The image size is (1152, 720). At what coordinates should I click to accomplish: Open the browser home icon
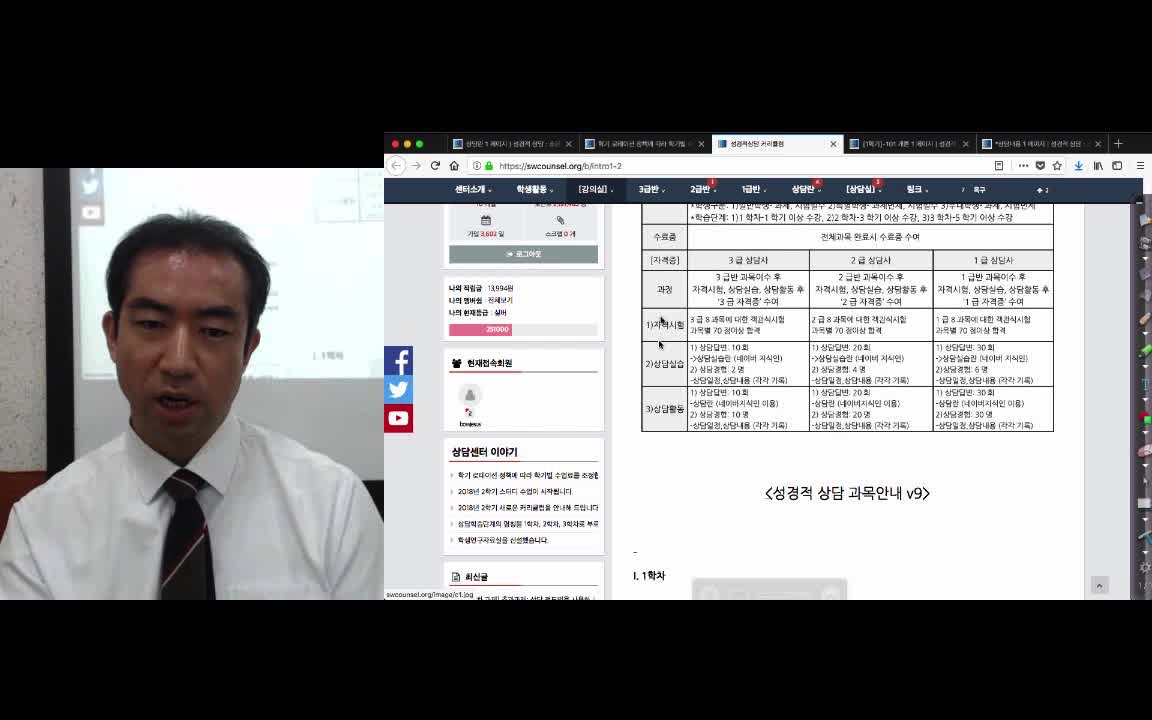(x=454, y=166)
